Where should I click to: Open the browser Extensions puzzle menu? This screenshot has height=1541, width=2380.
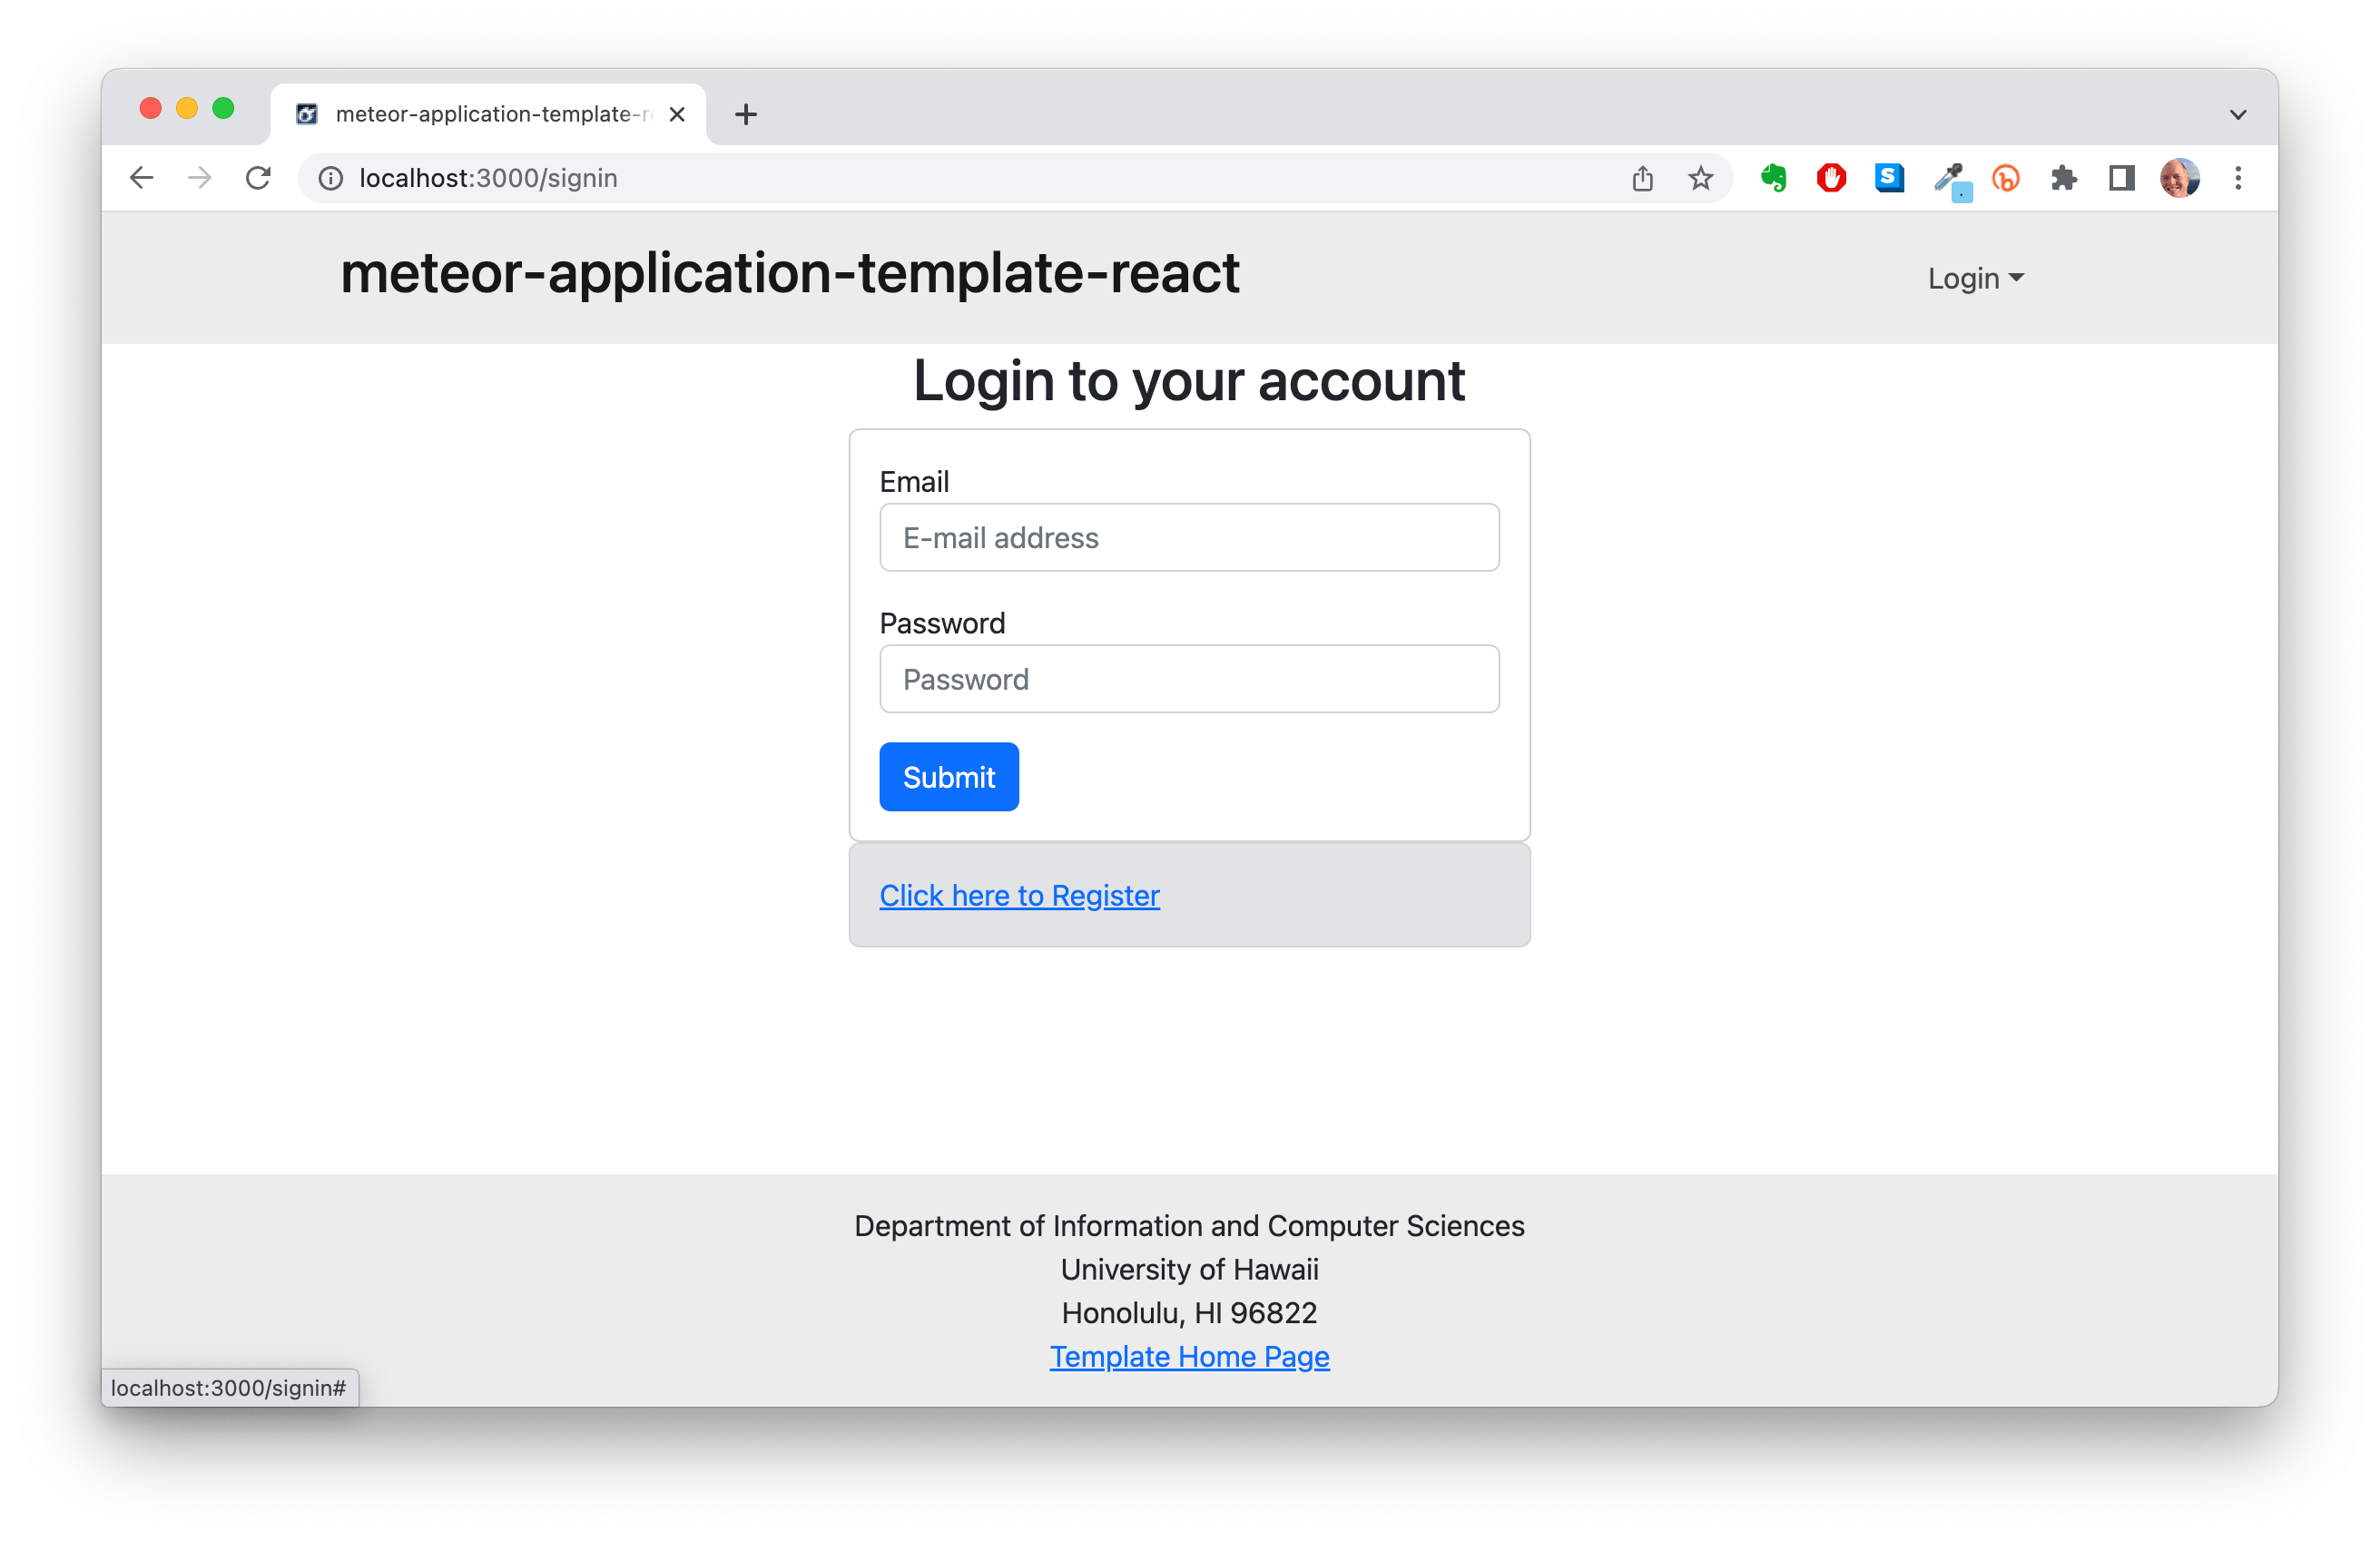click(2064, 178)
